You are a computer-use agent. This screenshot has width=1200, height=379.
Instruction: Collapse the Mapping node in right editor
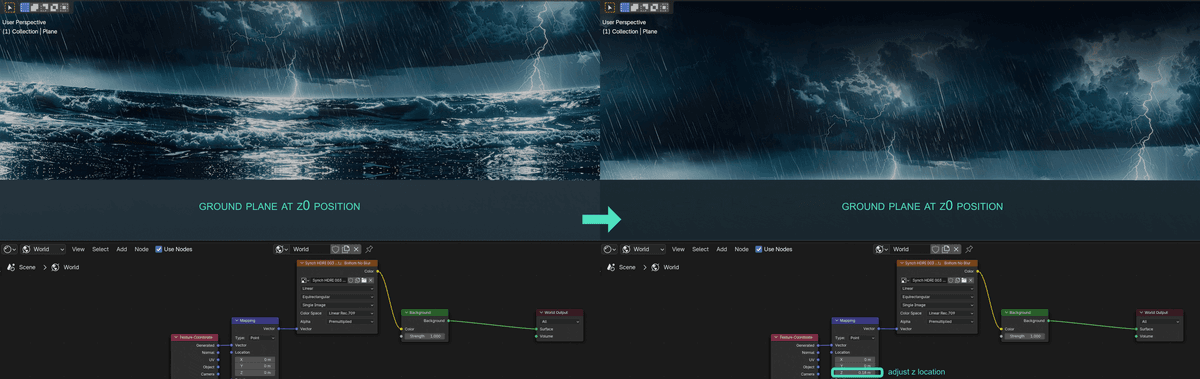click(x=837, y=321)
